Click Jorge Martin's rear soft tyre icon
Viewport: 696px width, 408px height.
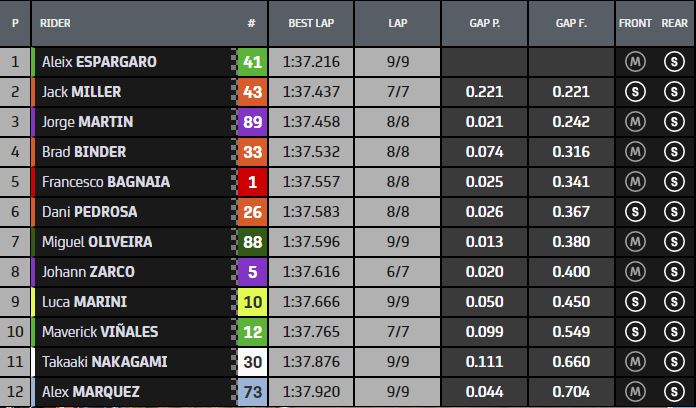click(x=672, y=122)
